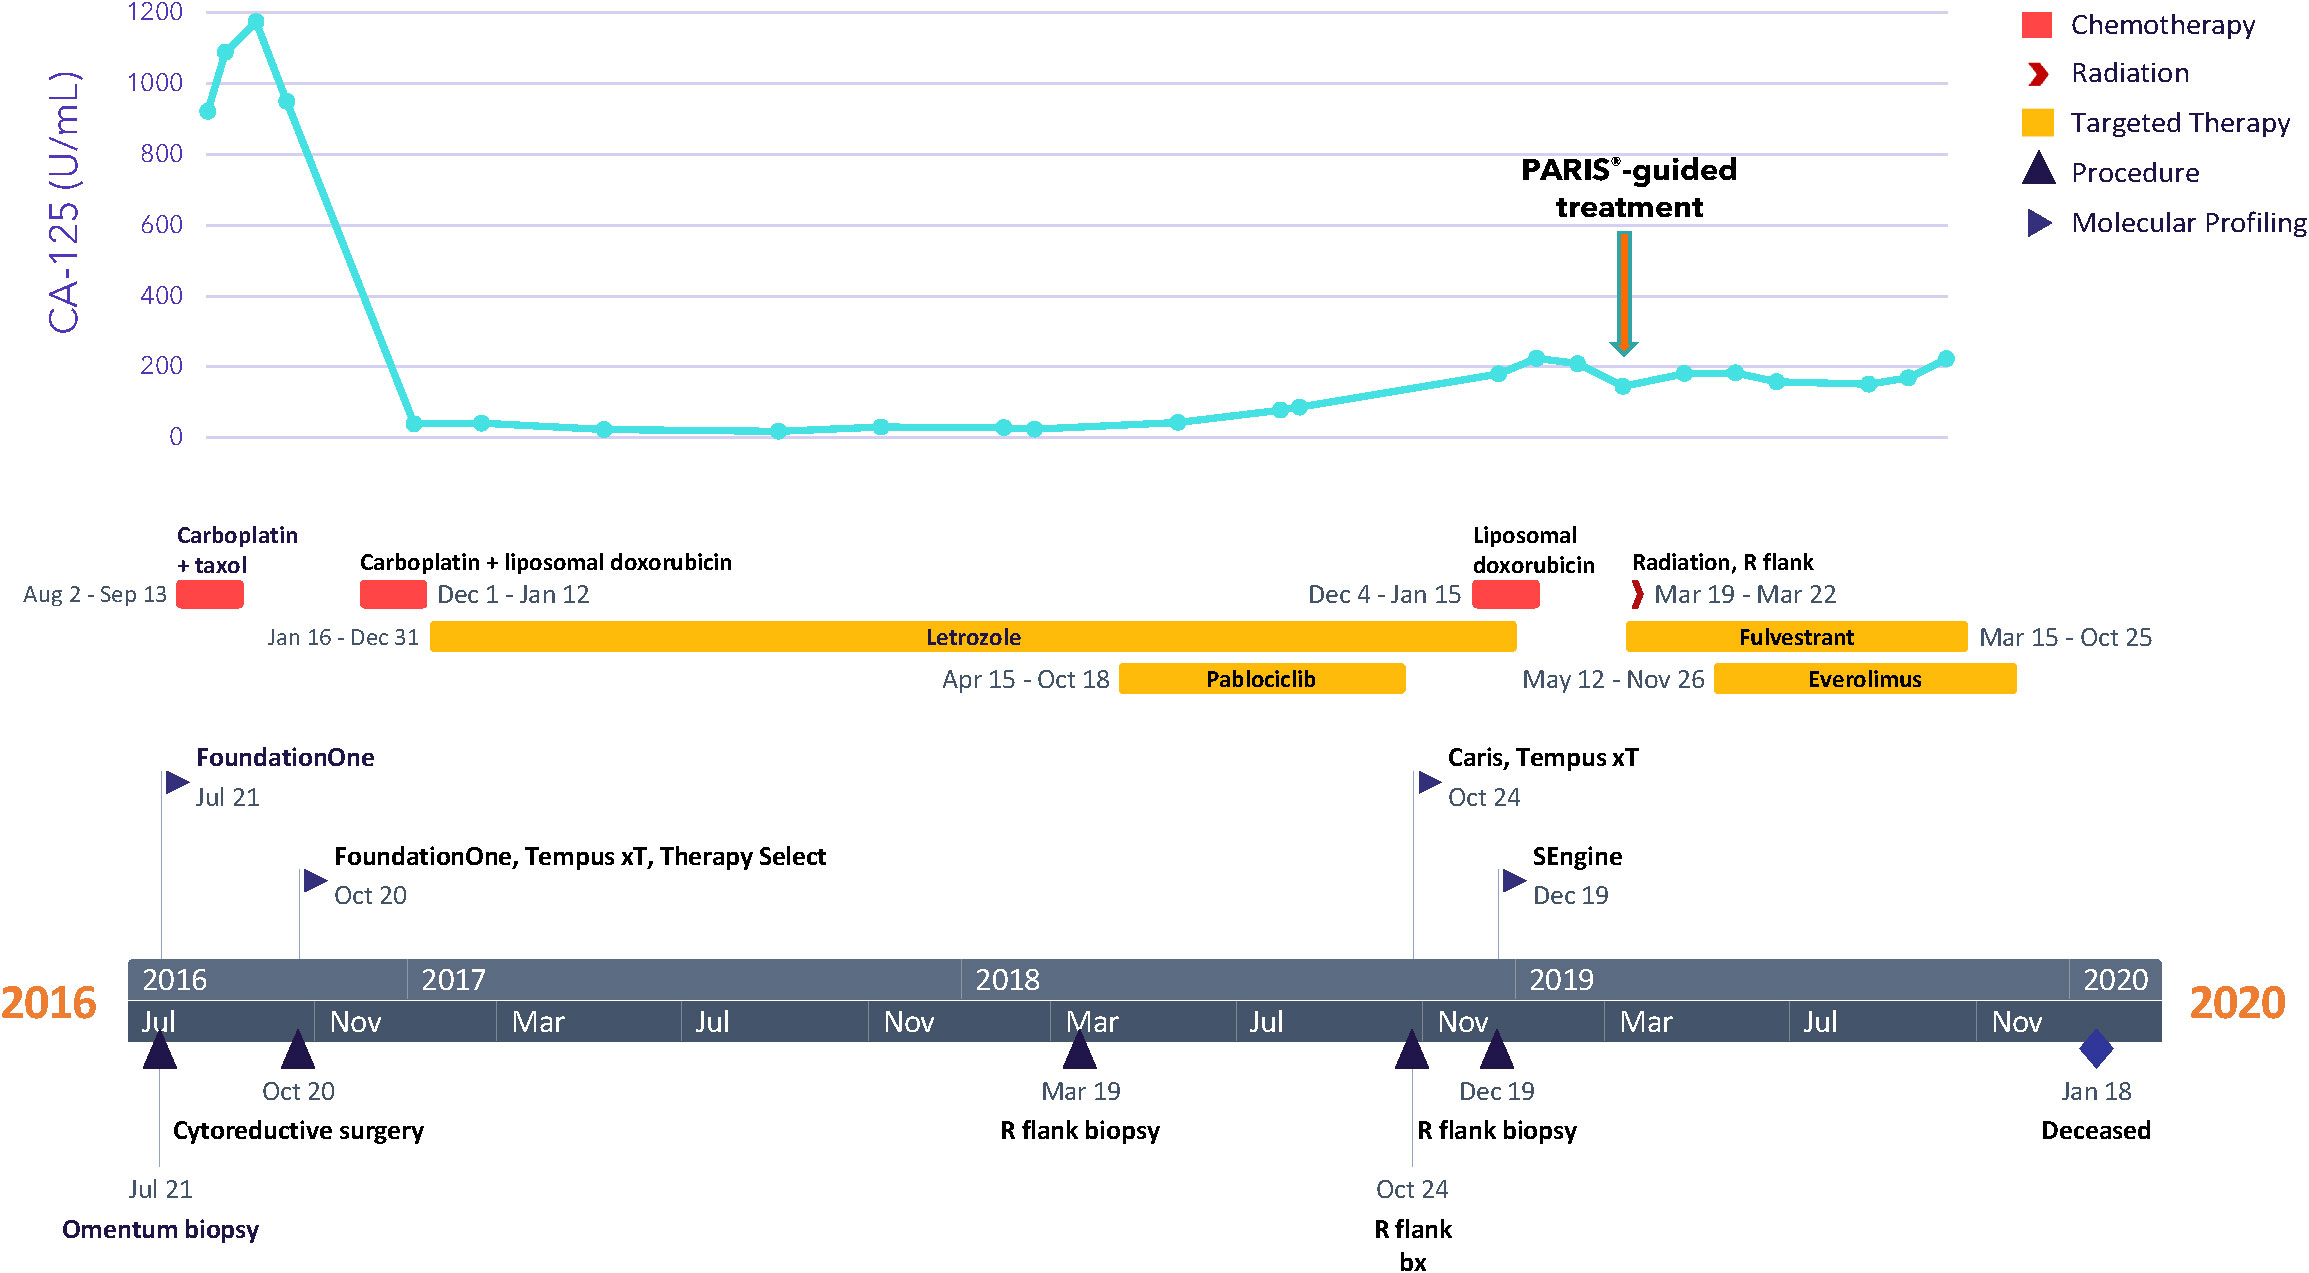
Task: Click the Caris, Tempus xT Oct 24 flag
Action: coord(1429,782)
